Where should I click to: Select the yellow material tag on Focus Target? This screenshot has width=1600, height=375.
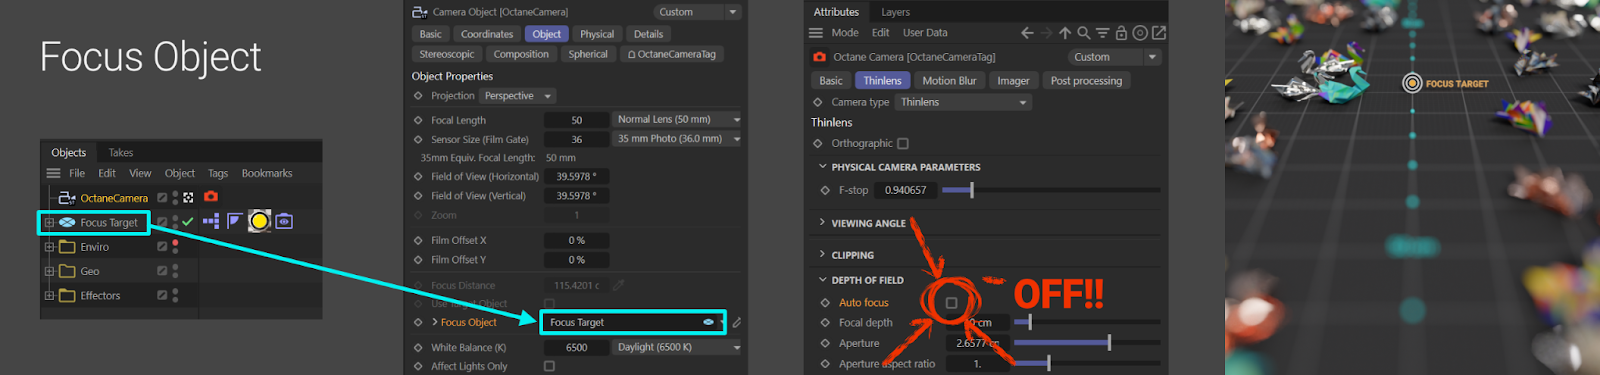(x=259, y=221)
